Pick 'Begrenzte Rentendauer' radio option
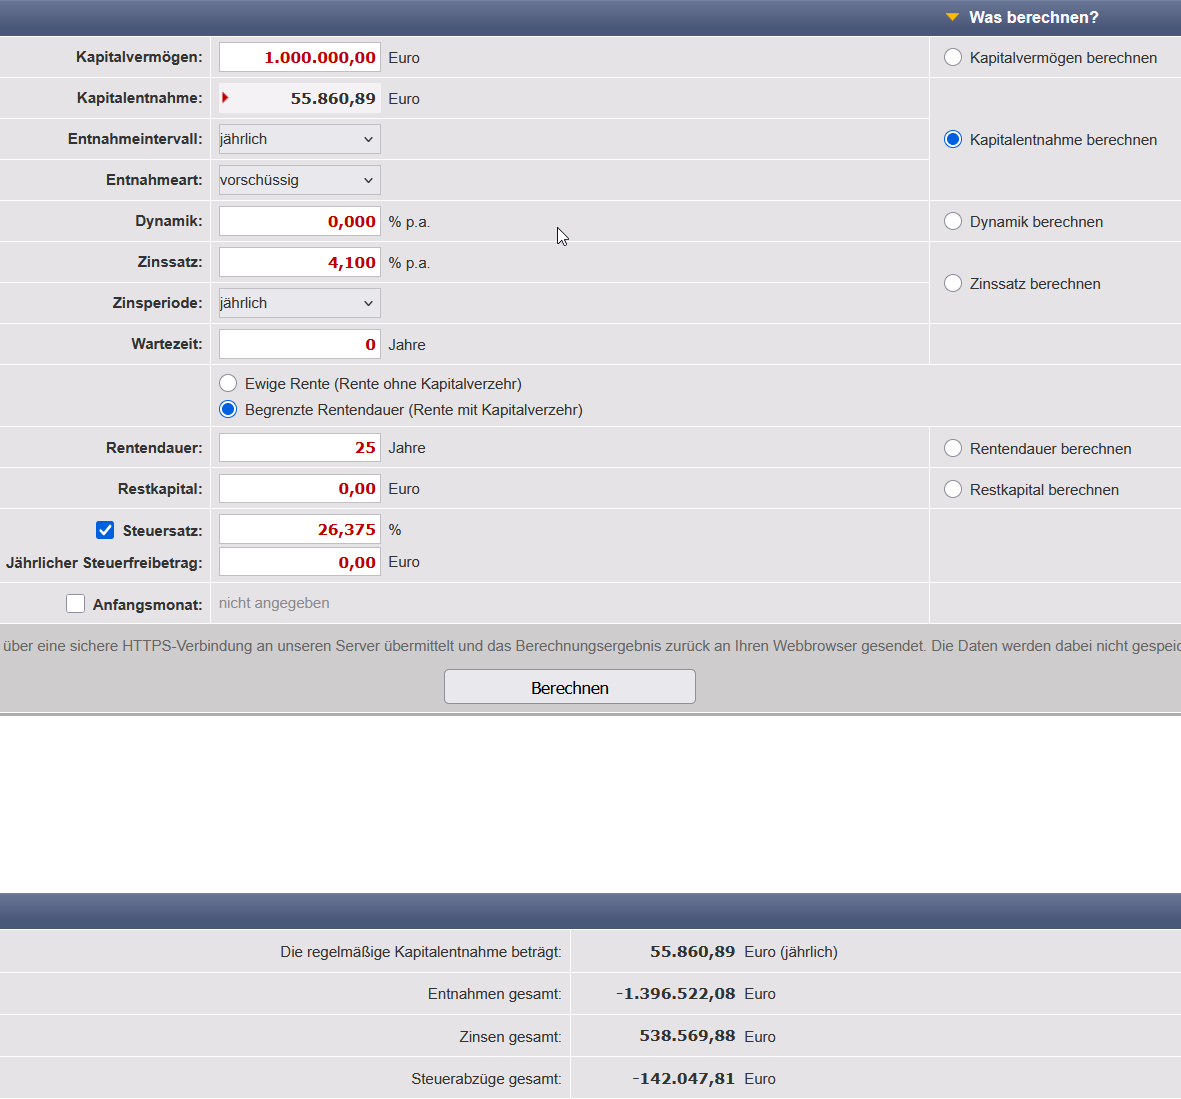Viewport: 1181px width, 1099px height. (228, 410)
